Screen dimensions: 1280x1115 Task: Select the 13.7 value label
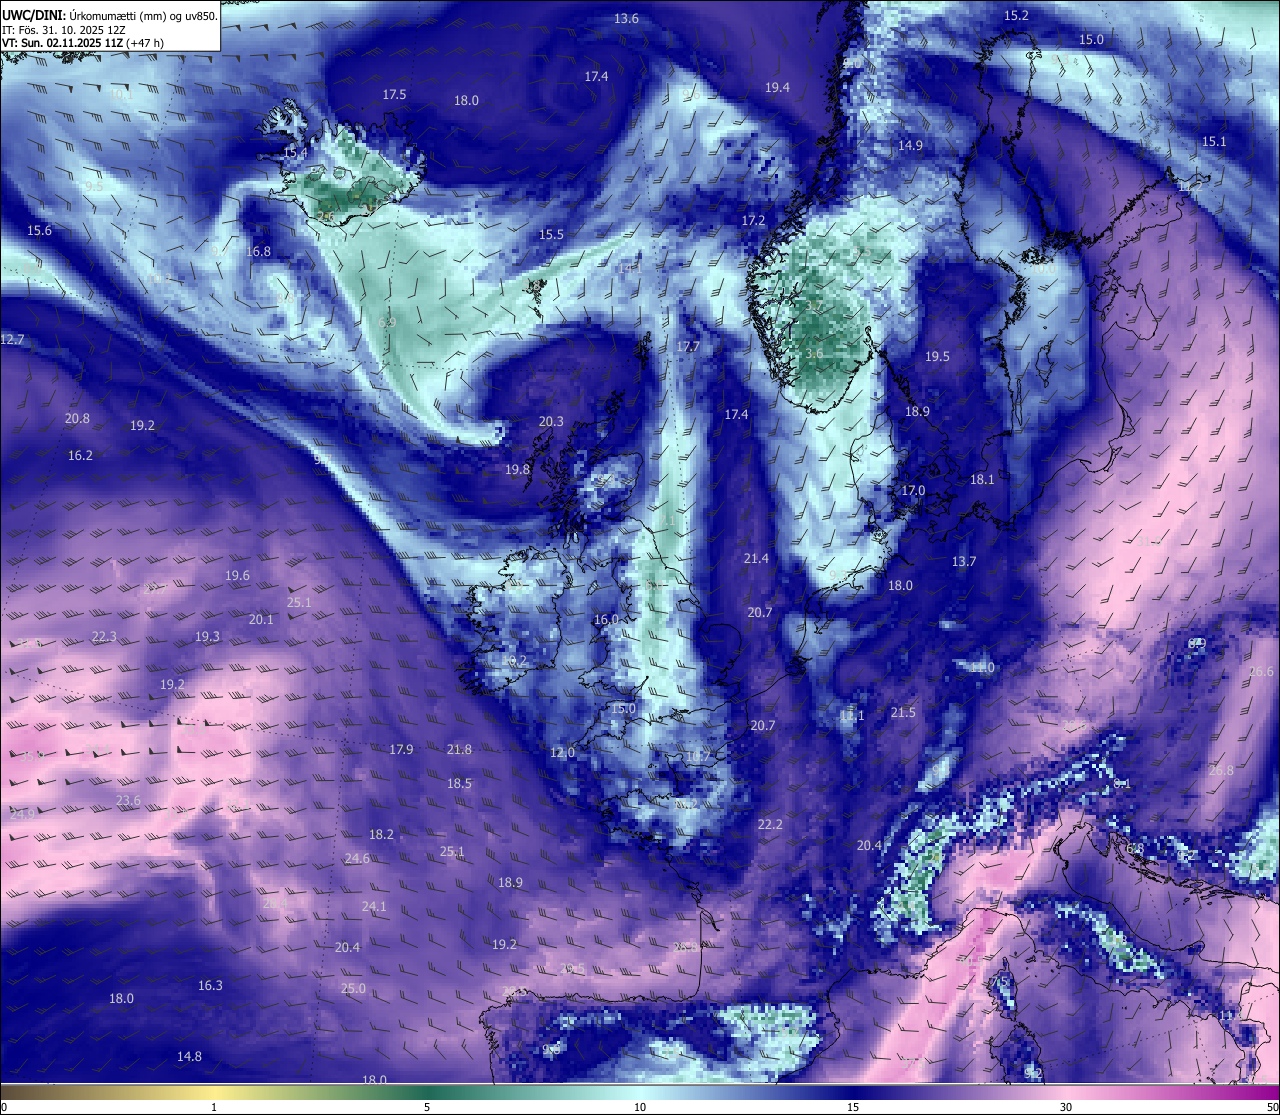pyautogui.click(x=963, y=562)
